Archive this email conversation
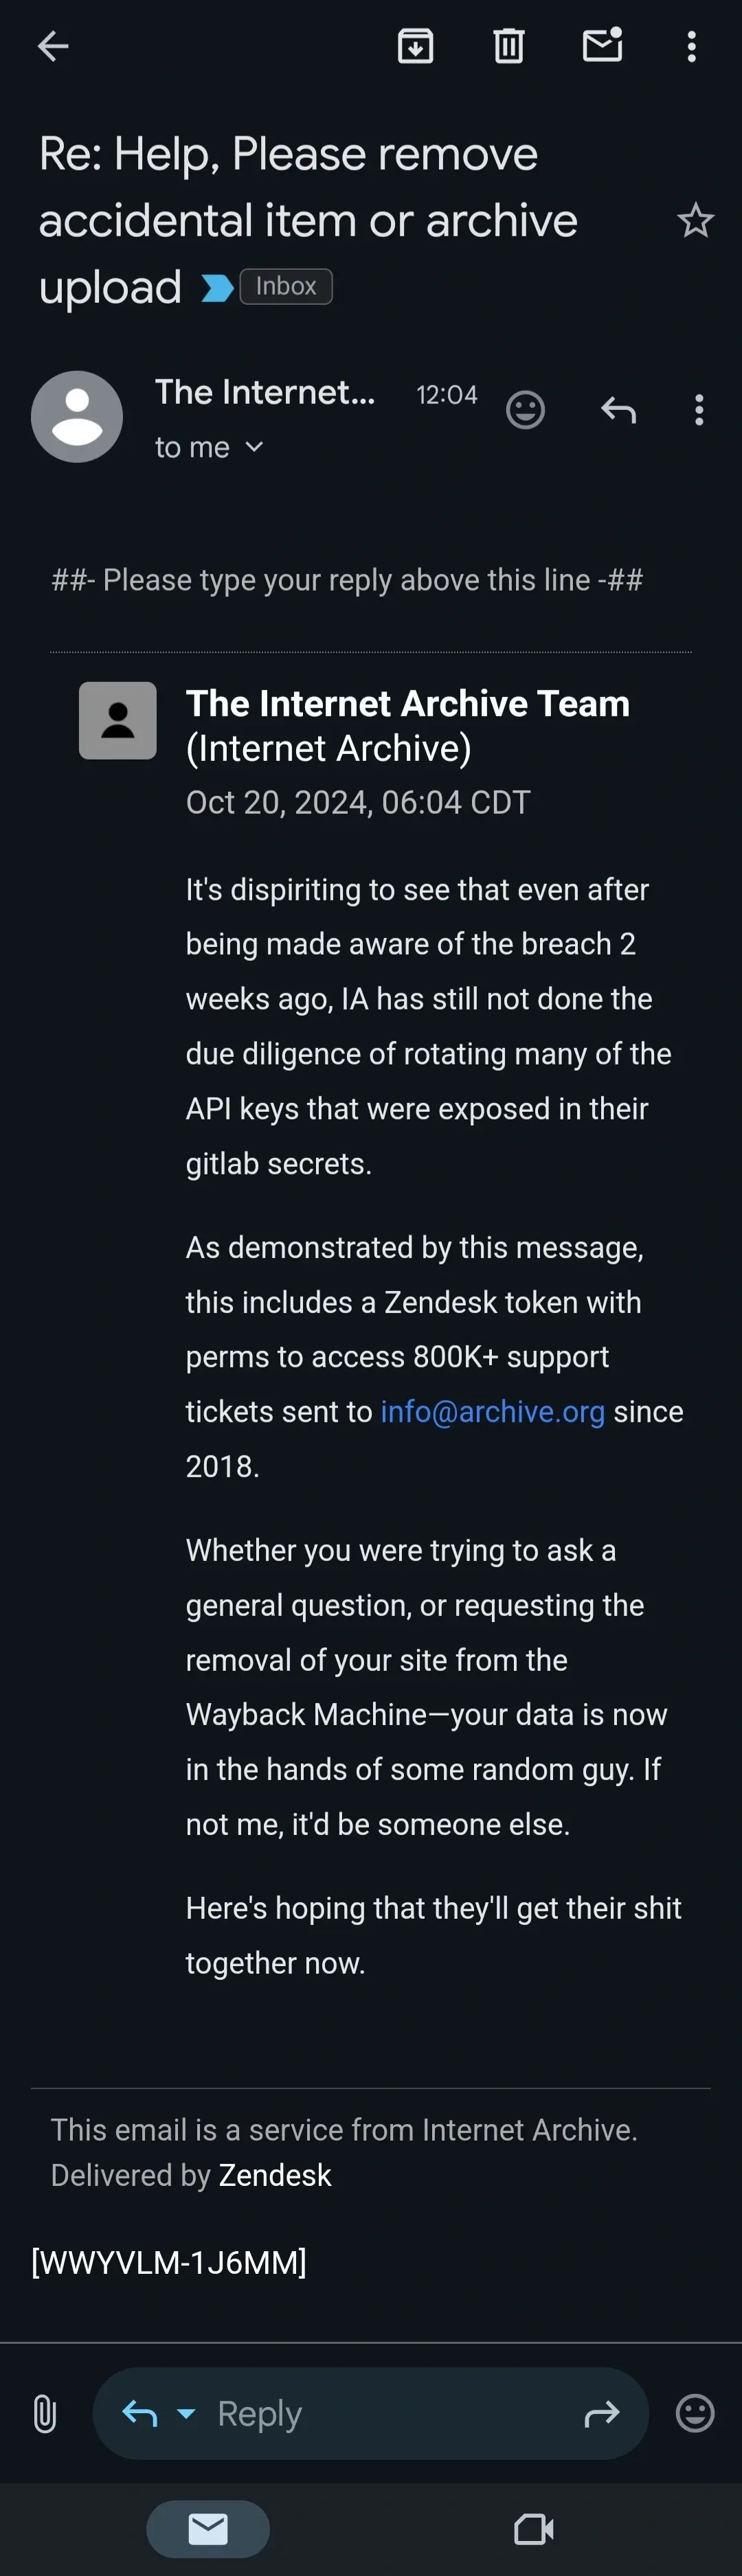The width and height of the screenshot is (742, 2576). pos(415,46)
